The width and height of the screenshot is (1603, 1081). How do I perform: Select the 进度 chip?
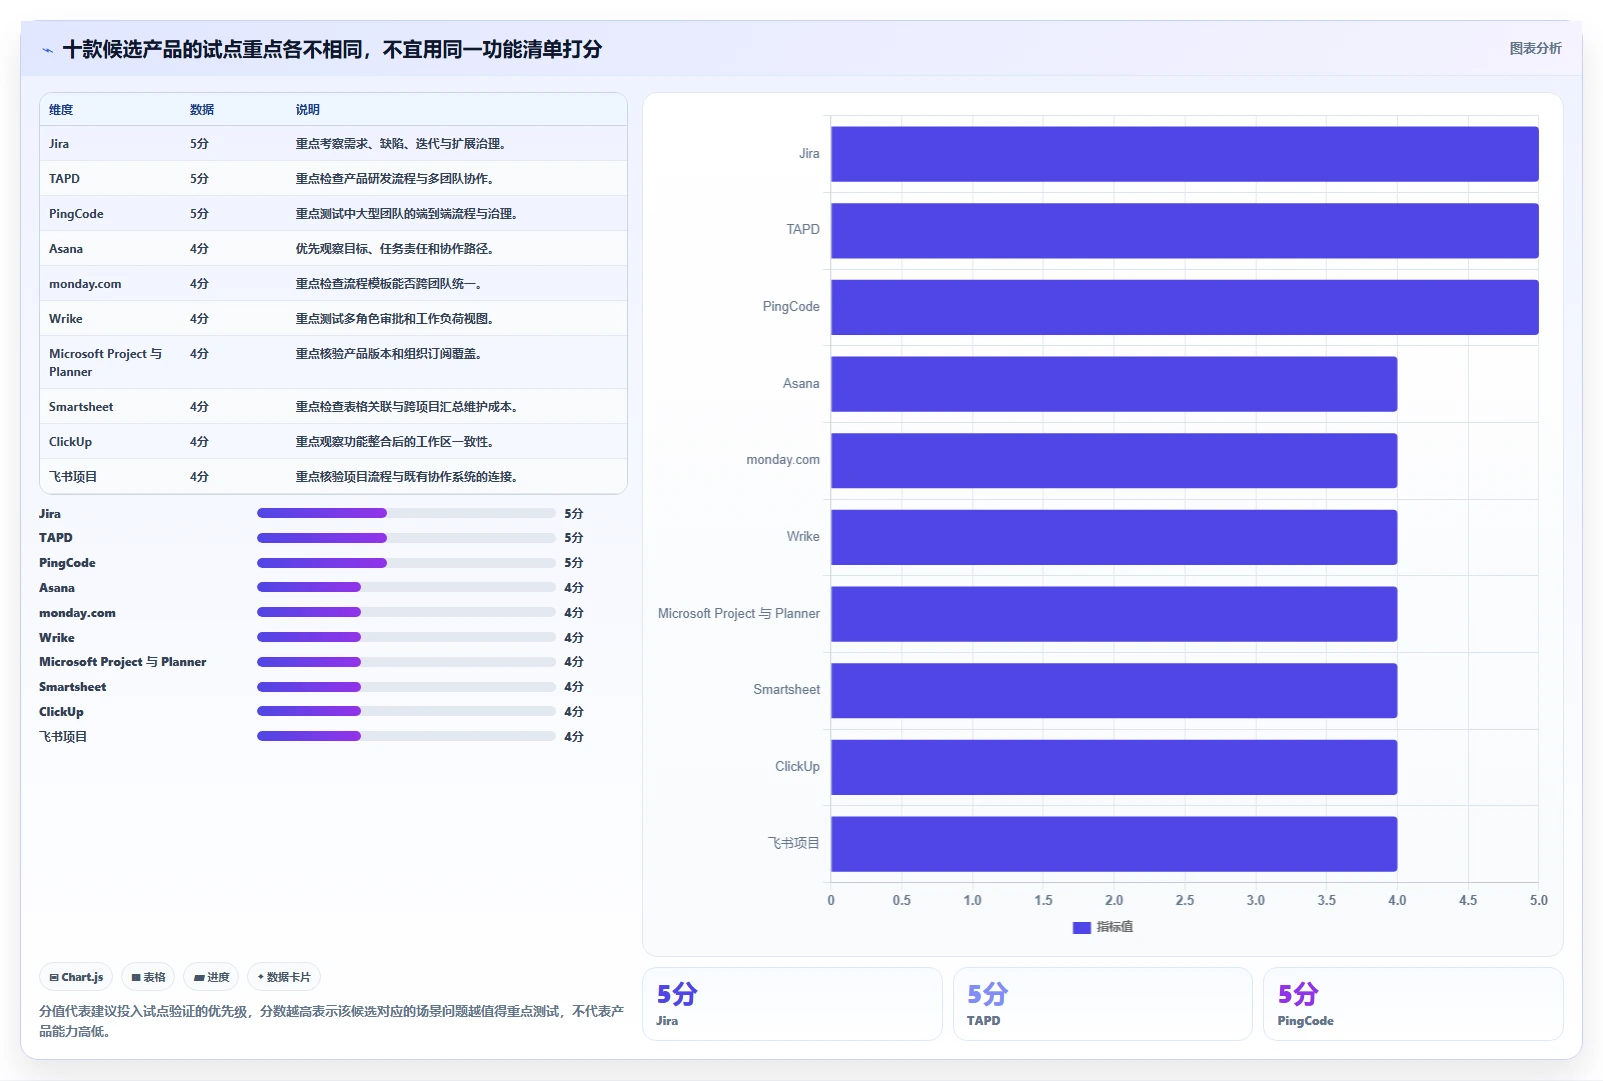click(211, 977)
